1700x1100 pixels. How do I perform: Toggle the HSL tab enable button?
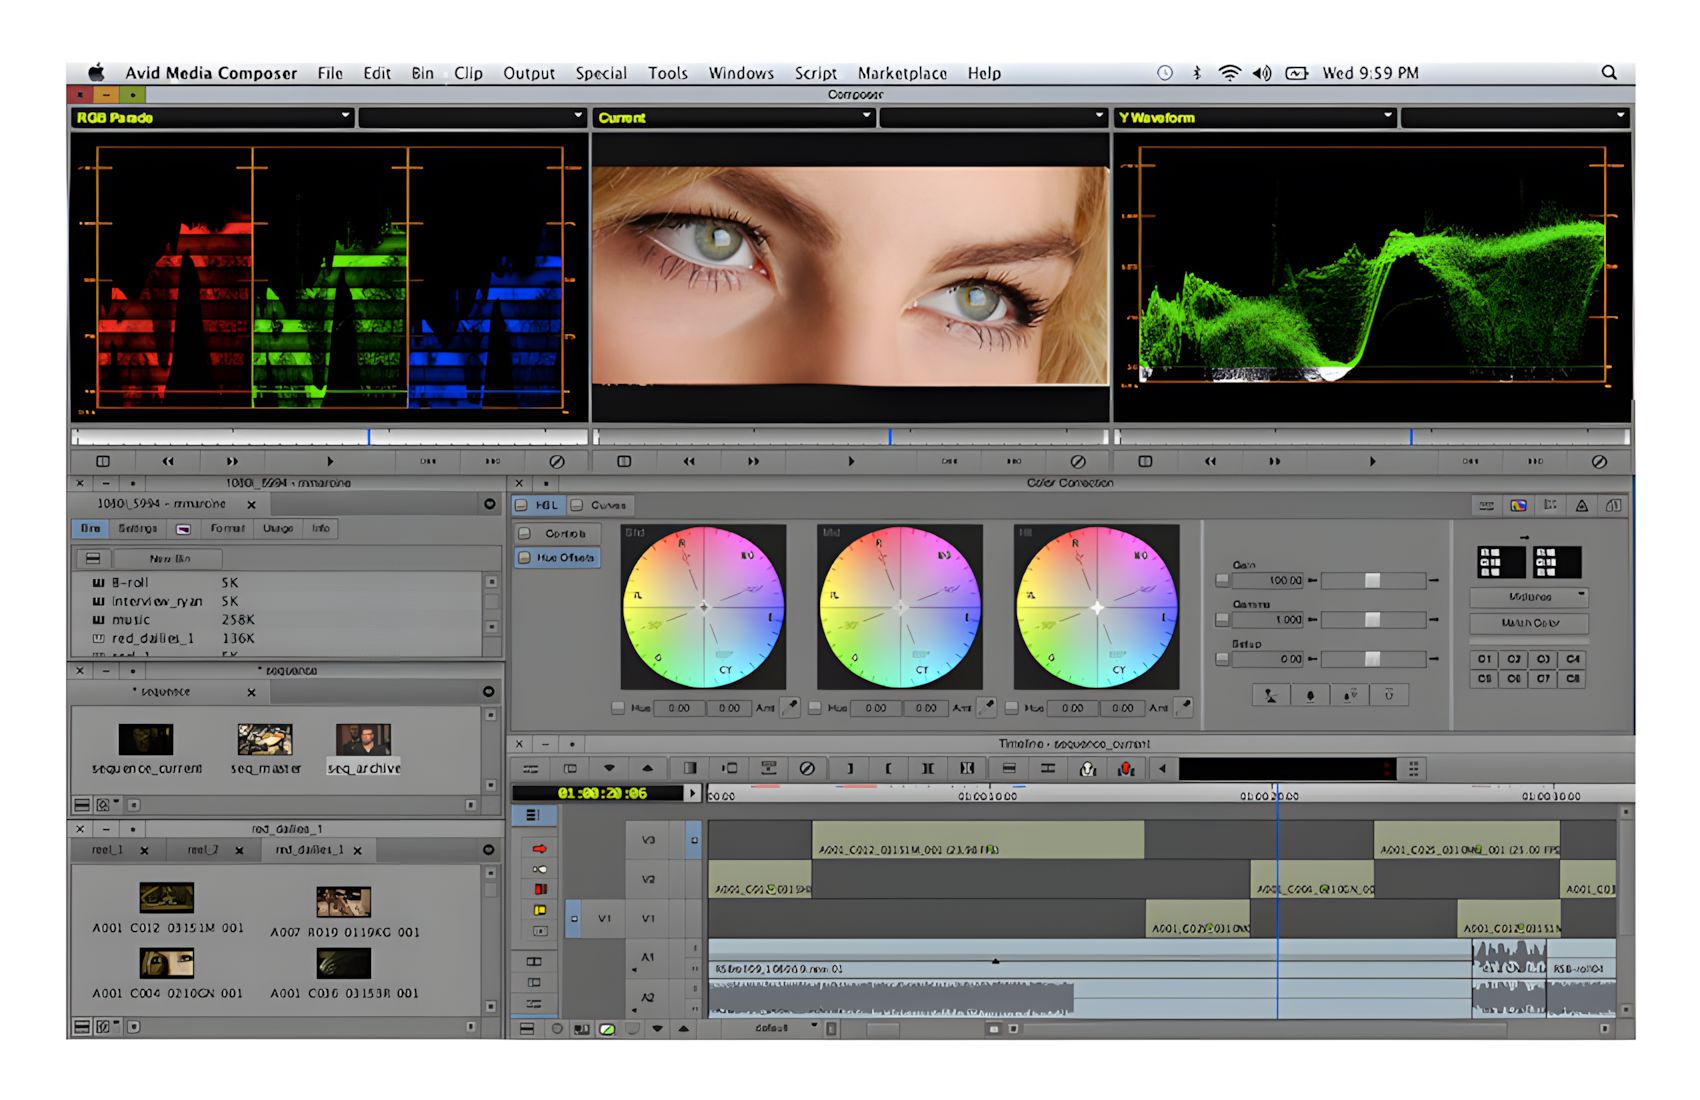pos(522,505)
